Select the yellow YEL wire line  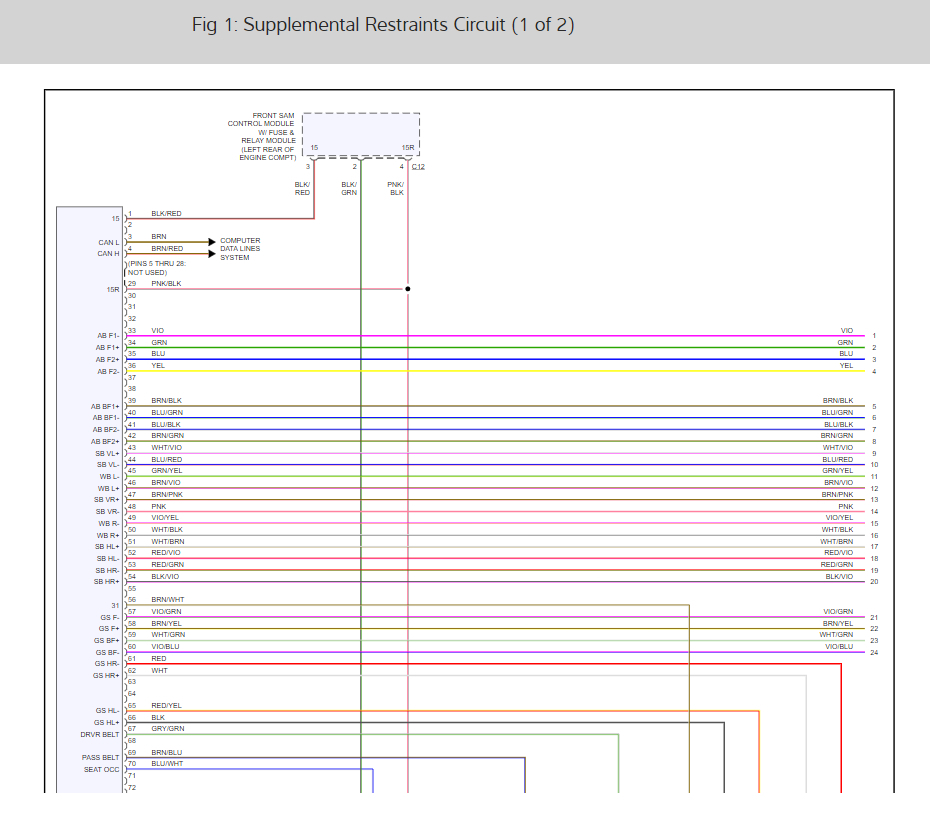point(495,371)
